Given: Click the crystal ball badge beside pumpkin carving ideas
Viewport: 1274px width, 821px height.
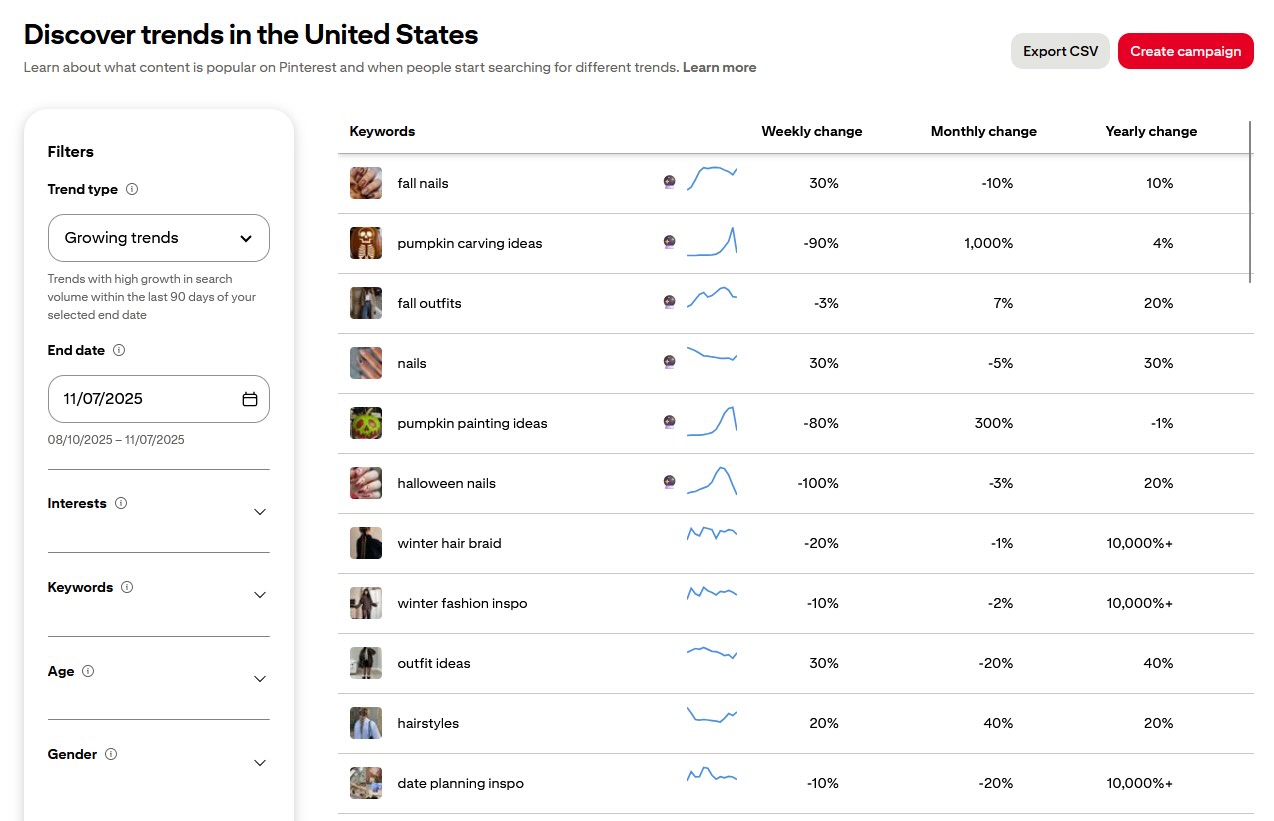Looking at the screenshot, I should coord(669,243).
